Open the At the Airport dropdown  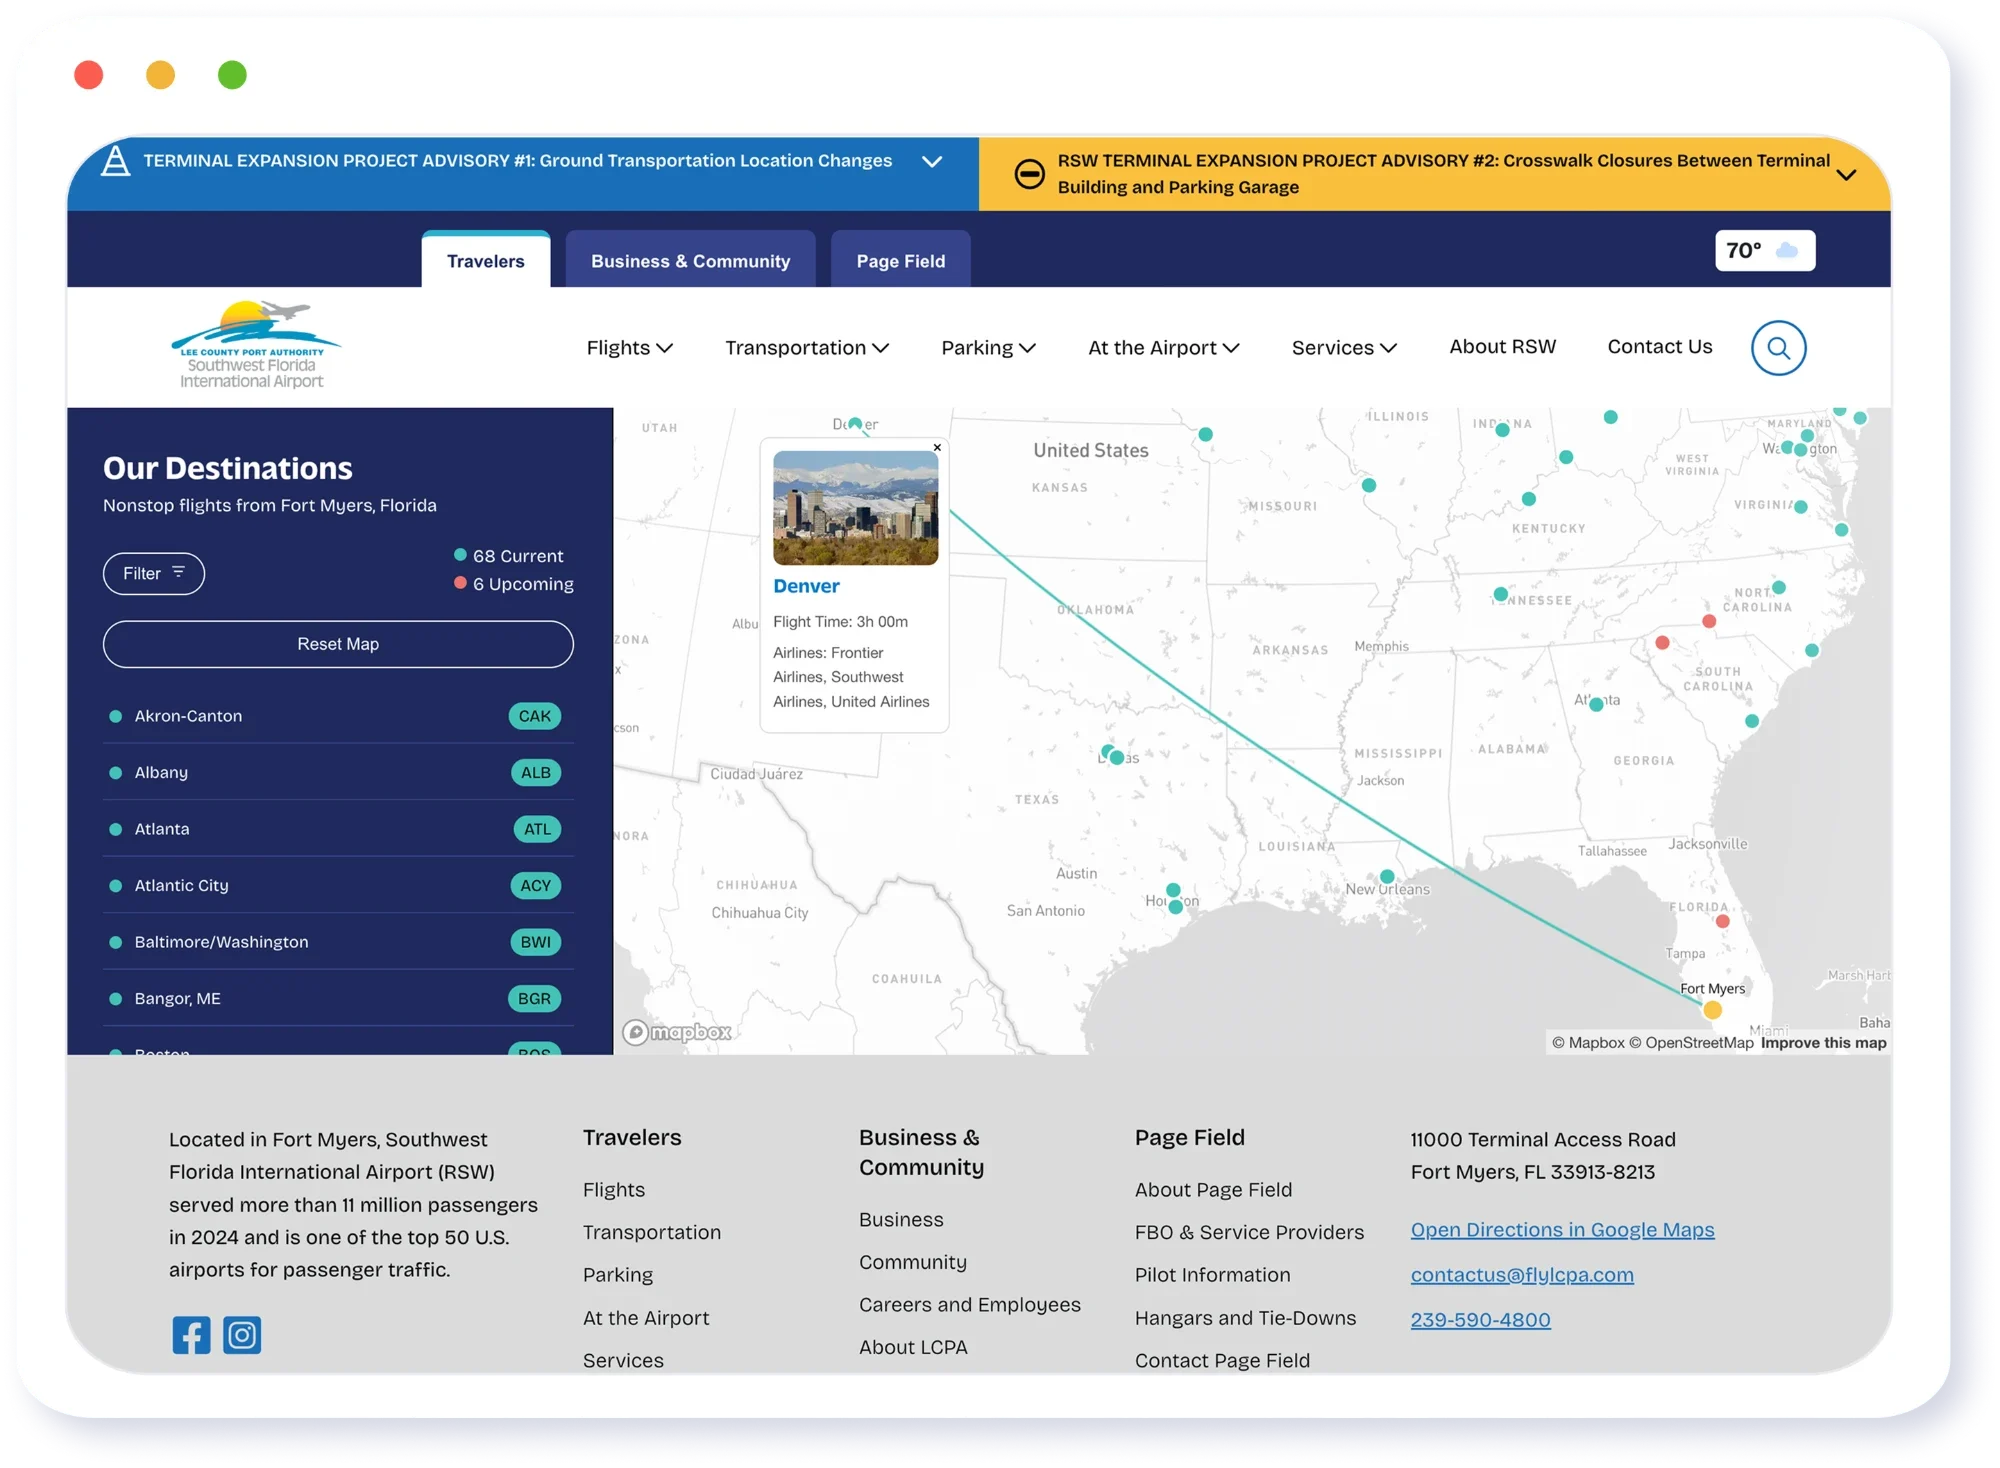[1163, 348]
